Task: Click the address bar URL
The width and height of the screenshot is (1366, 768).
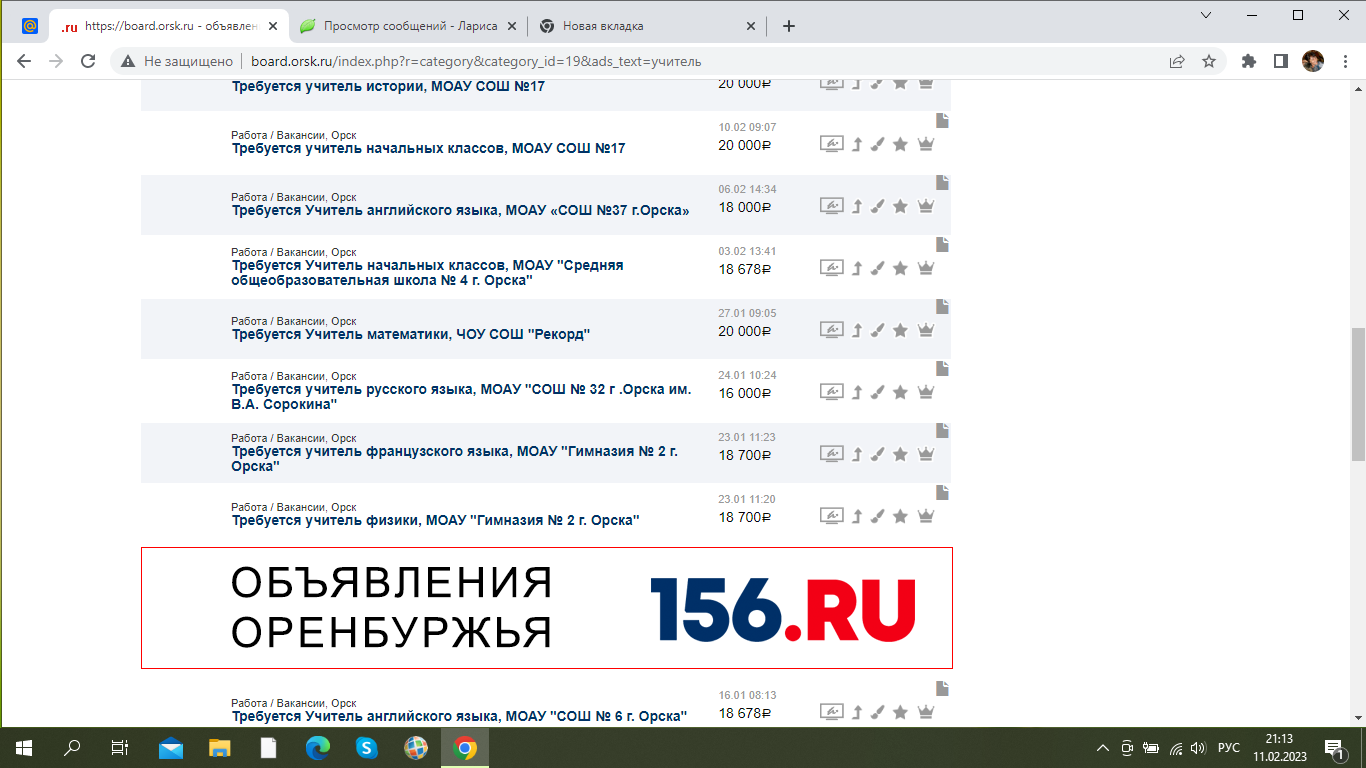Action: [x=476, y=61]
